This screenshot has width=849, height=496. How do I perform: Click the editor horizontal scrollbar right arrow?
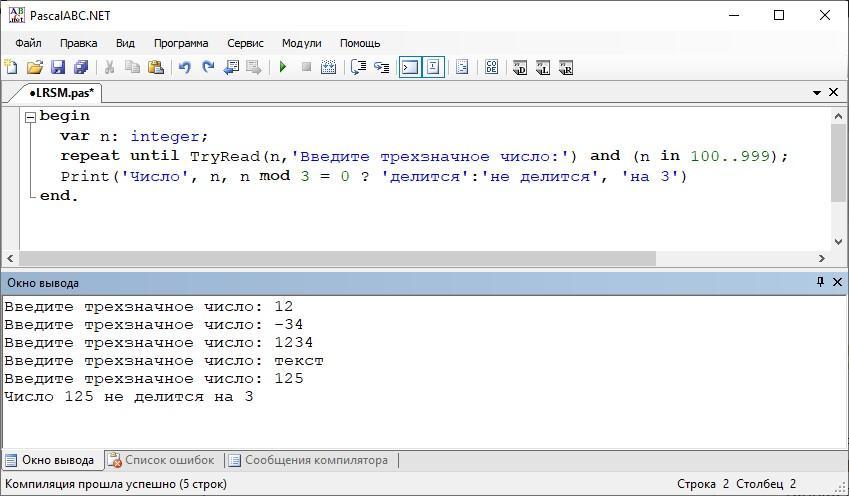tap(821, 259)
